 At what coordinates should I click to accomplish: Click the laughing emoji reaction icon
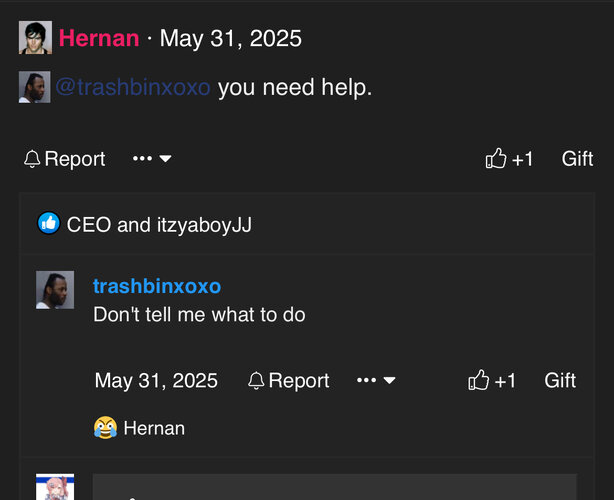point(105,429)
